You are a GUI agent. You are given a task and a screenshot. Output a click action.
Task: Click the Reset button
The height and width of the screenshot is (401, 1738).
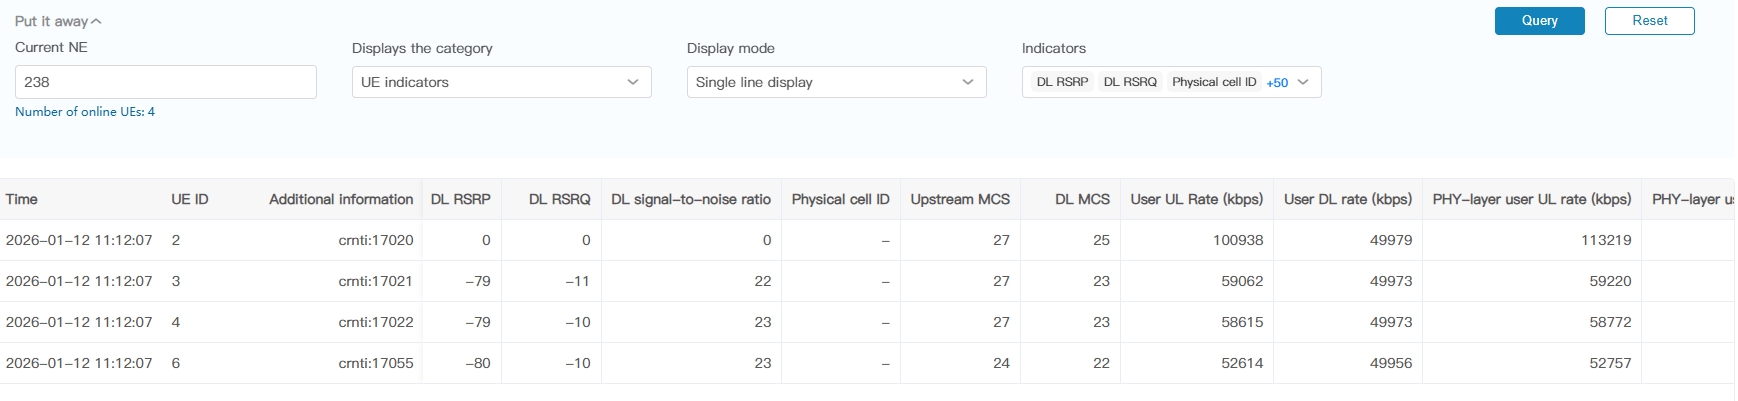click(1649, 21)
